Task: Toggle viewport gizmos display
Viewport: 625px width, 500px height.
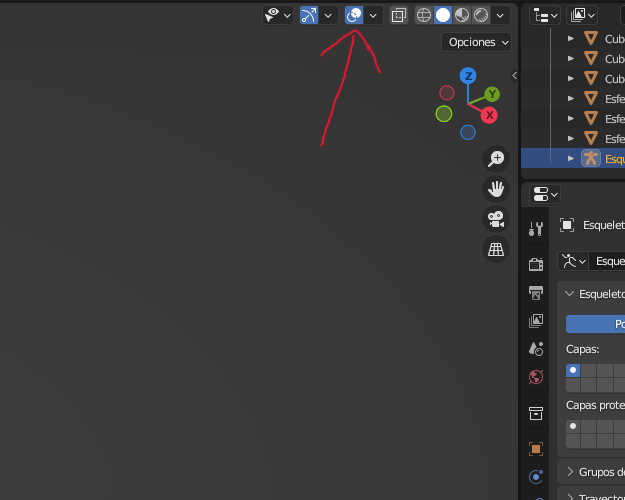Action: pyautogui.click(x=309, y=16)
